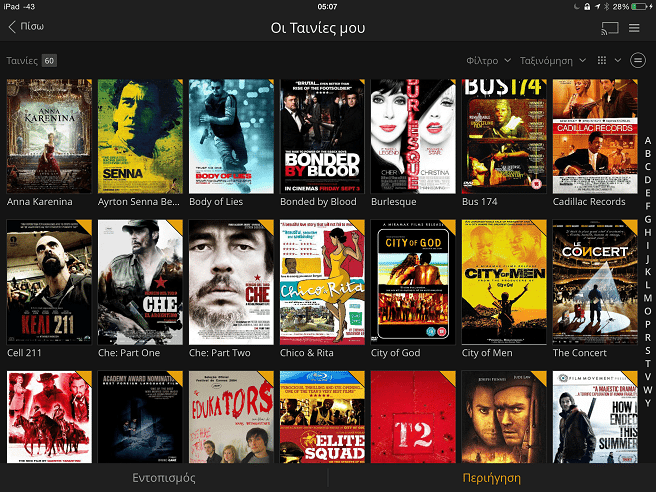This screenshot has height=492, width=656.
Task: Jump to letter H in index
Action: 648,232
